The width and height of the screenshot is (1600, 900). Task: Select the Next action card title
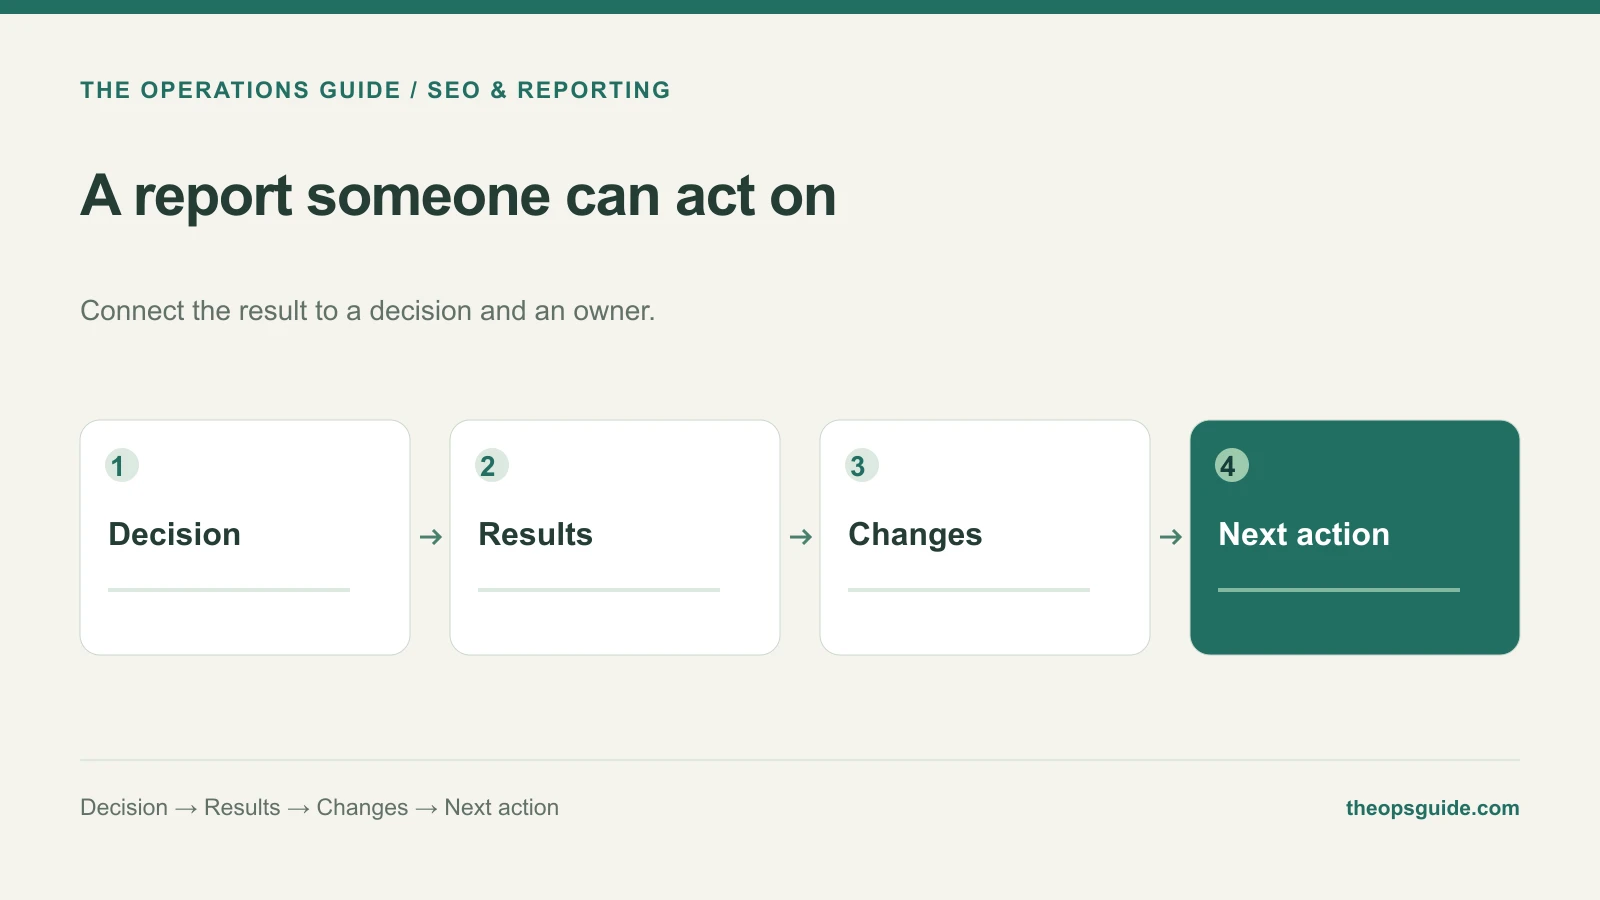[1304, 534]
